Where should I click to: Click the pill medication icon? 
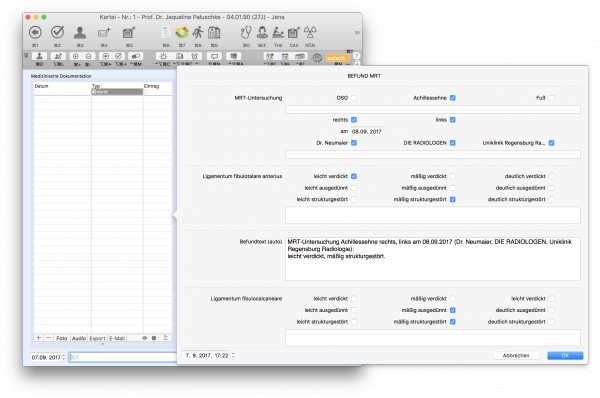click(135, 56)
